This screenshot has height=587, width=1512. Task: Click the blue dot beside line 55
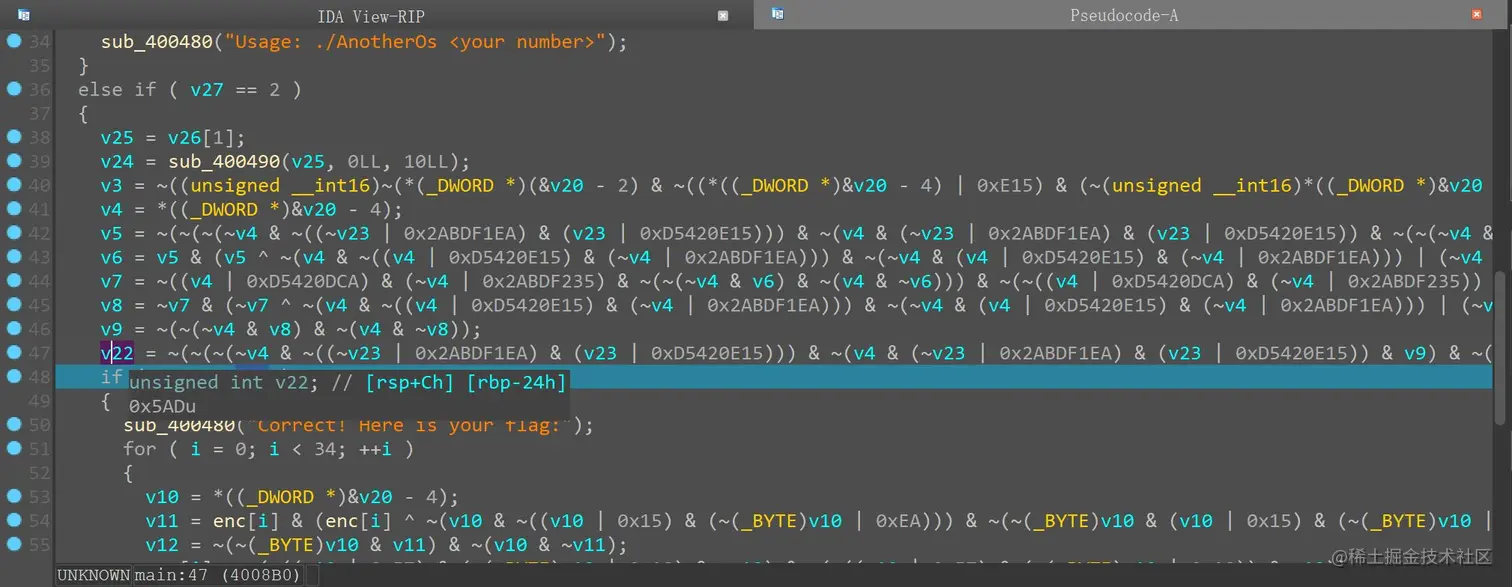(x=13, y=545)
